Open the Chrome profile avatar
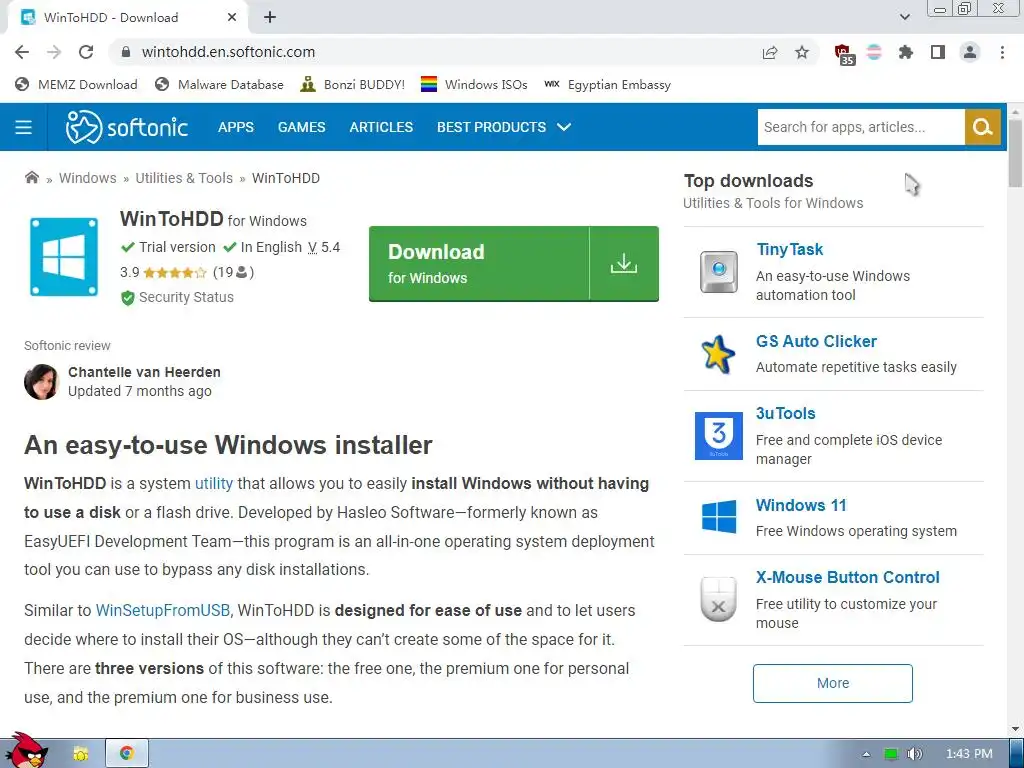 tap(970, 52)
